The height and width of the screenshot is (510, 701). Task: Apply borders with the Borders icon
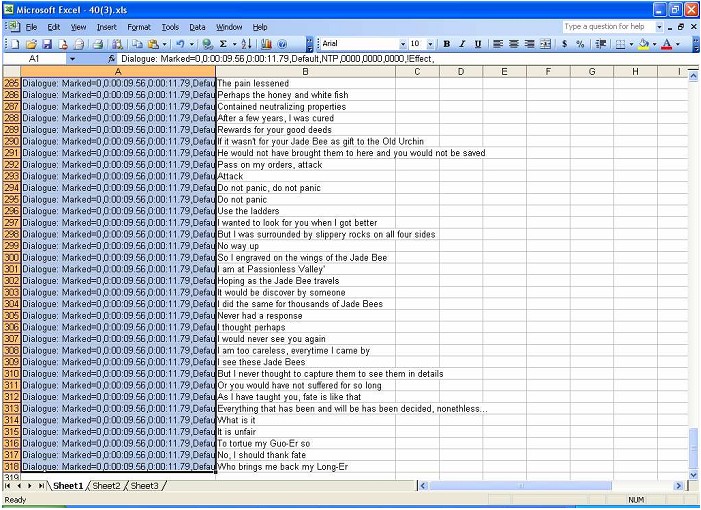coord(621,44)
